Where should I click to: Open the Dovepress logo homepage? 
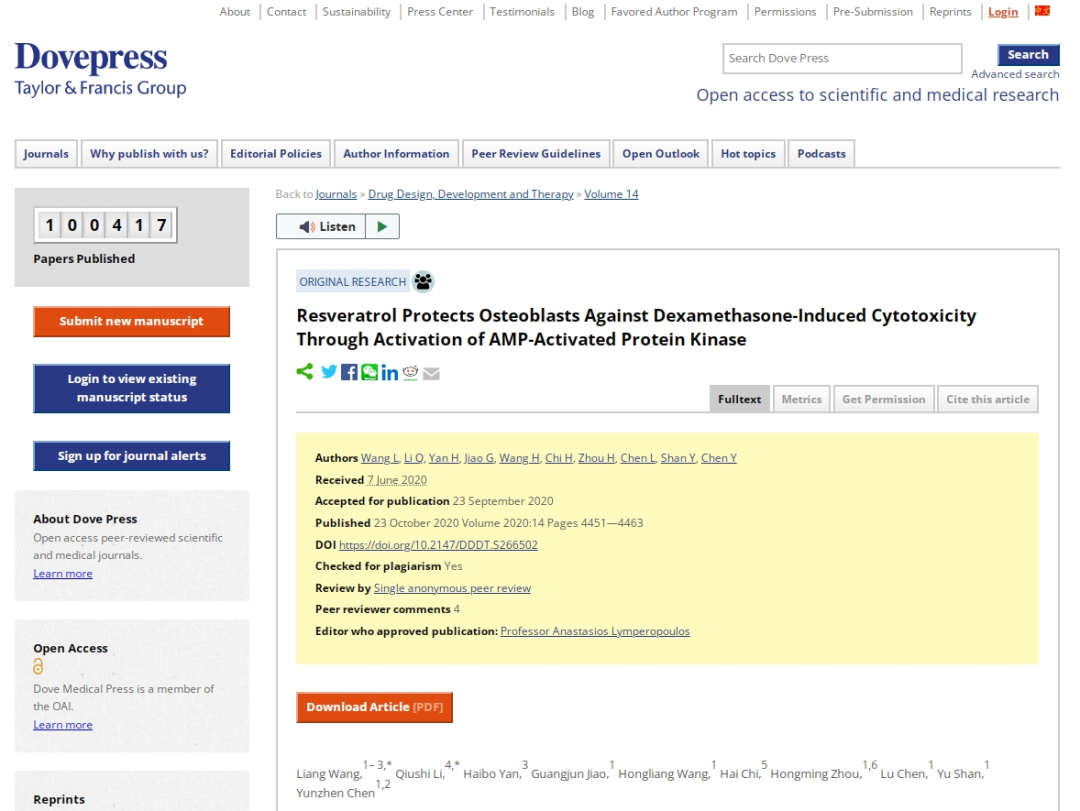click(100, 69)
